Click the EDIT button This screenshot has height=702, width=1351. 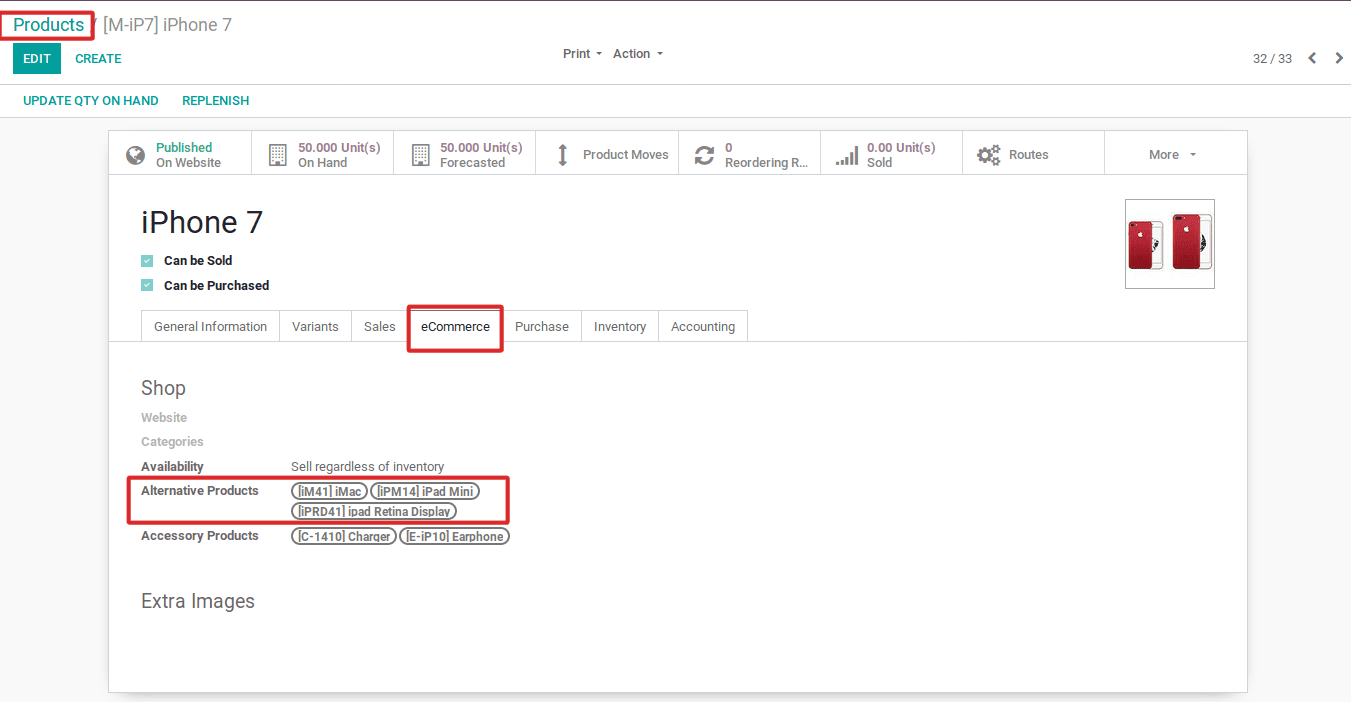pos(37,59)
